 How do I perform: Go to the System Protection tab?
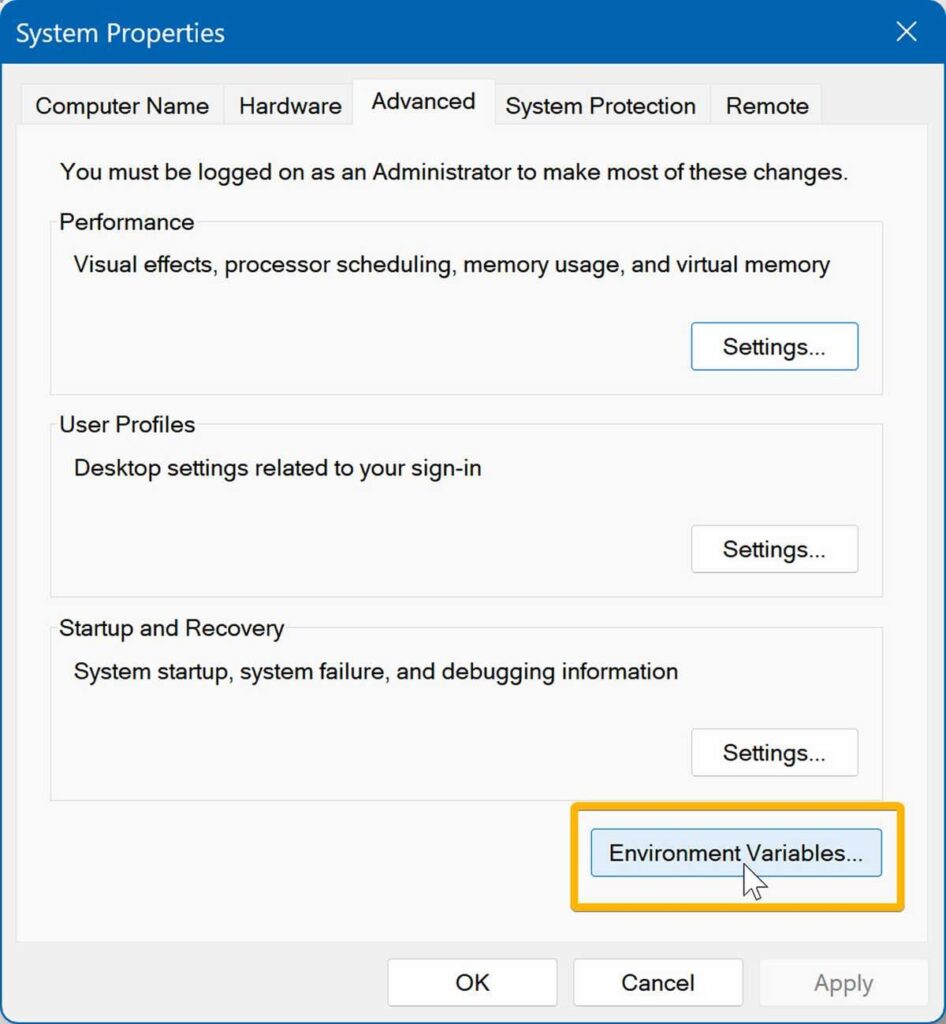pyautogui.click(x=600, y=106)
